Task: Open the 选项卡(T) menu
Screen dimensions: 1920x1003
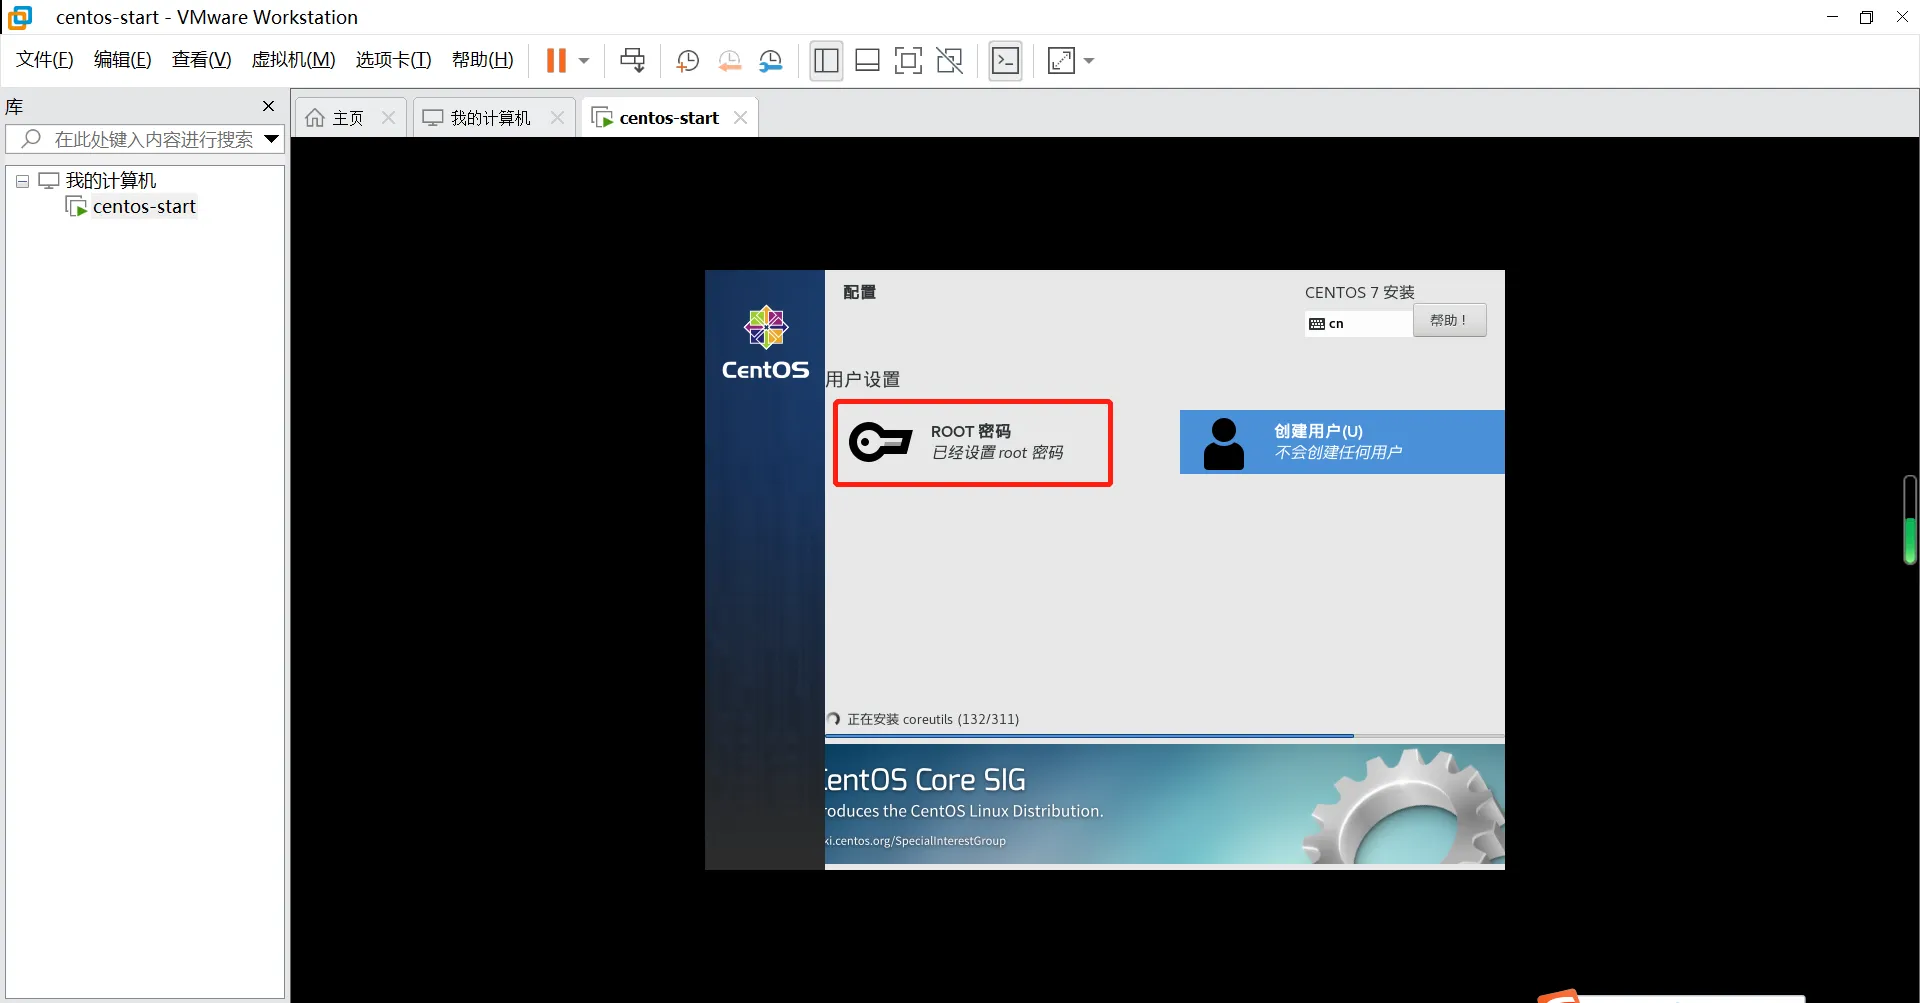Action: (x=394, y=60)
